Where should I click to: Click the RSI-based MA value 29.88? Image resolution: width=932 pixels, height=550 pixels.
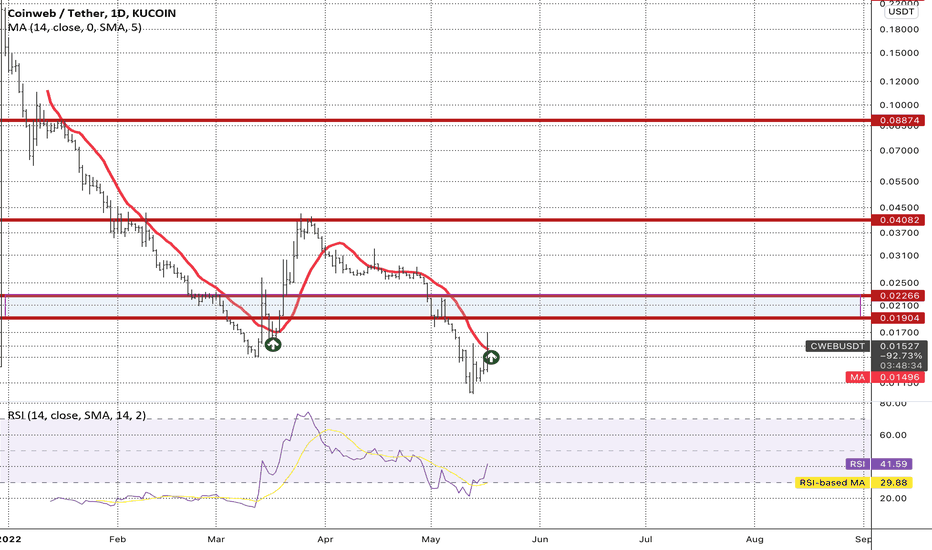(x=893, y=483)
